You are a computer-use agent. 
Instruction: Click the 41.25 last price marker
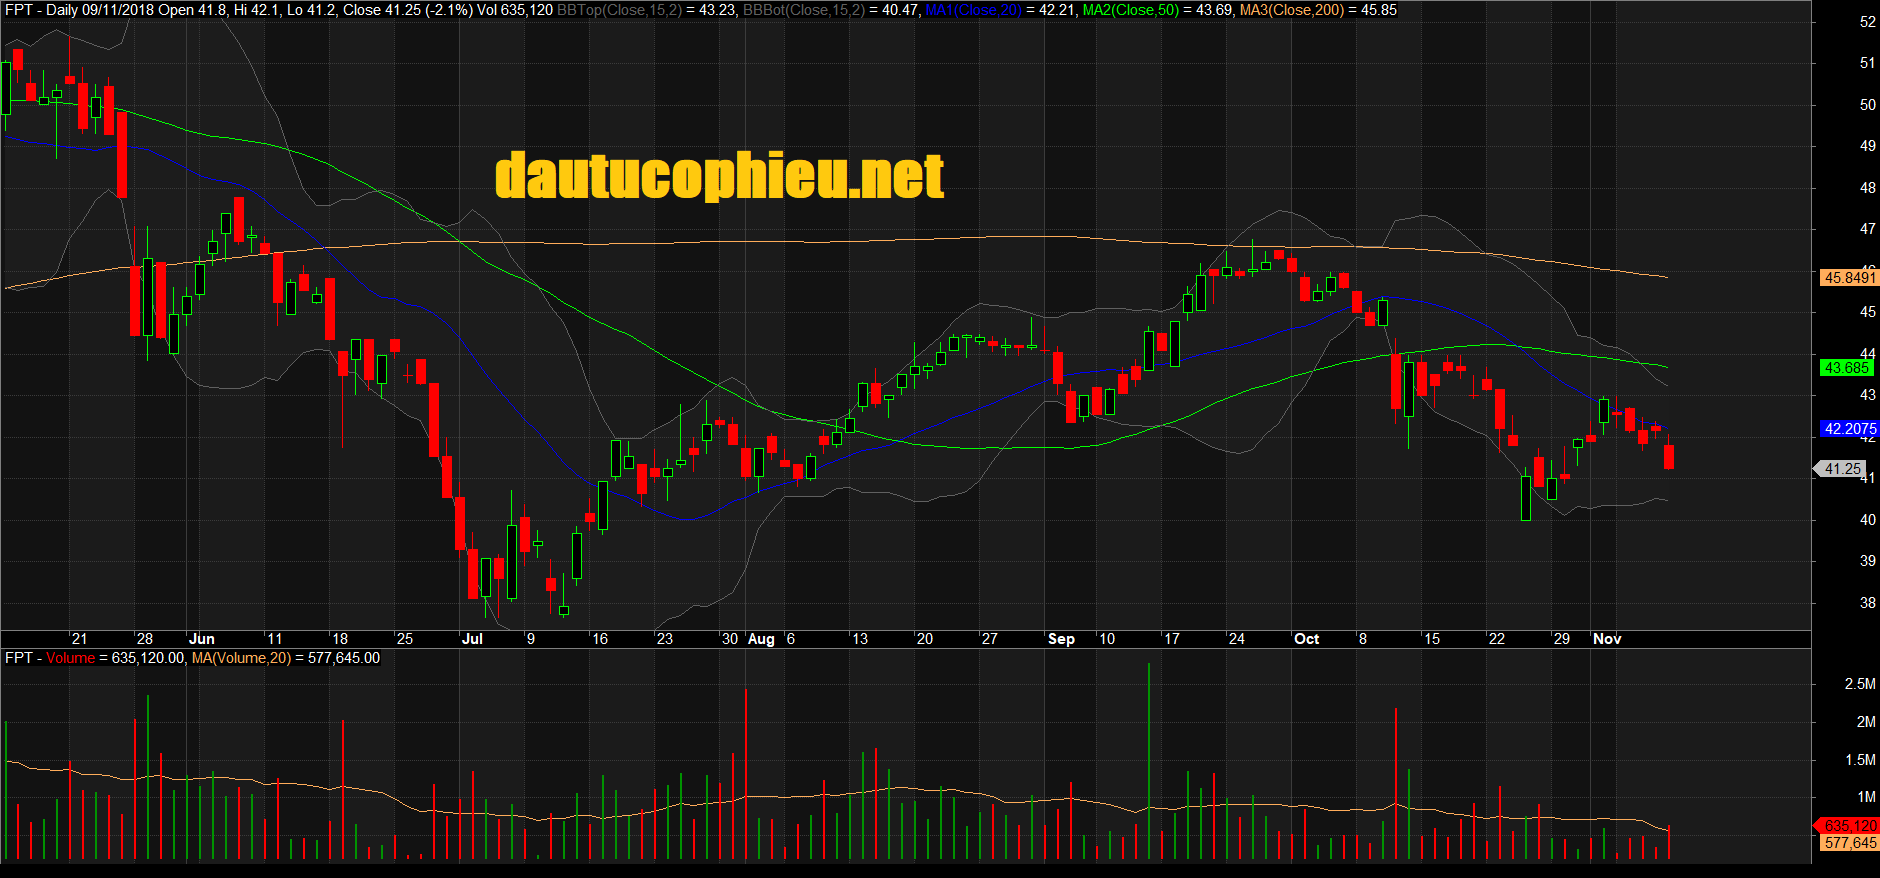(1842, 469)
